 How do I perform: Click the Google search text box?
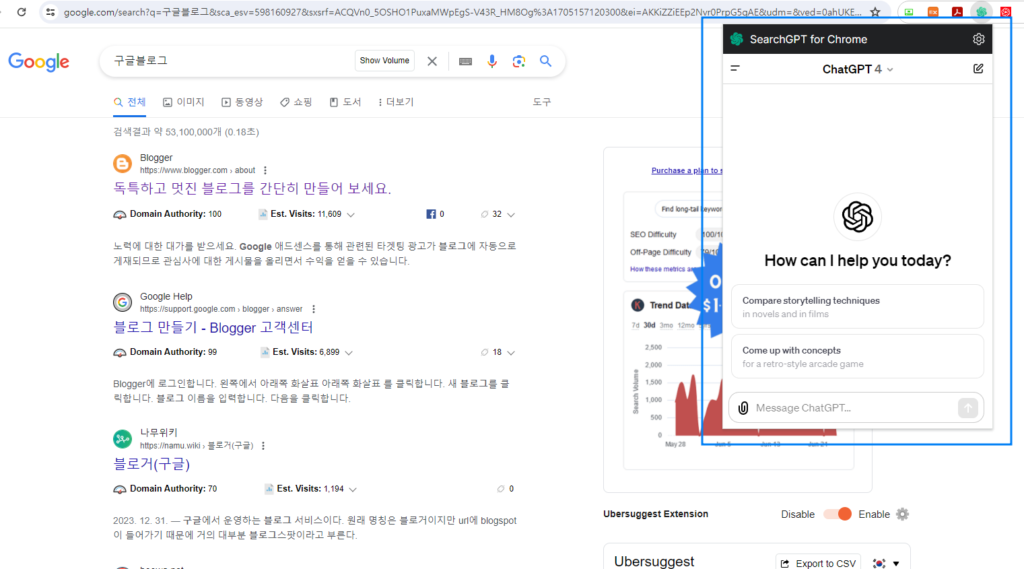click(229, 61)
